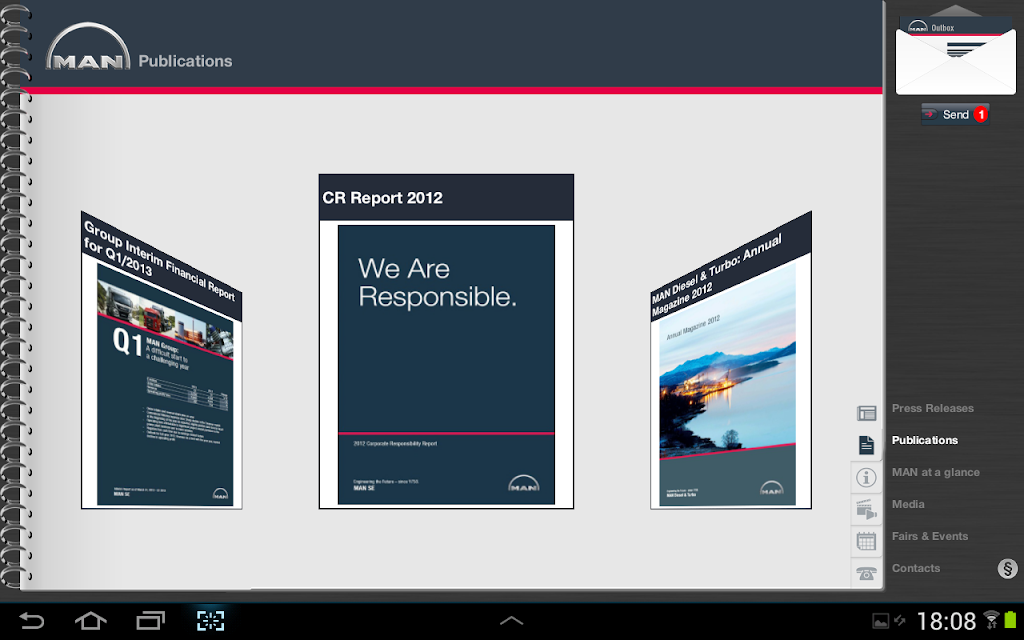1024x640 pixels.
Task: Tap the Publications header title
Action: click(x=185, y=61)
